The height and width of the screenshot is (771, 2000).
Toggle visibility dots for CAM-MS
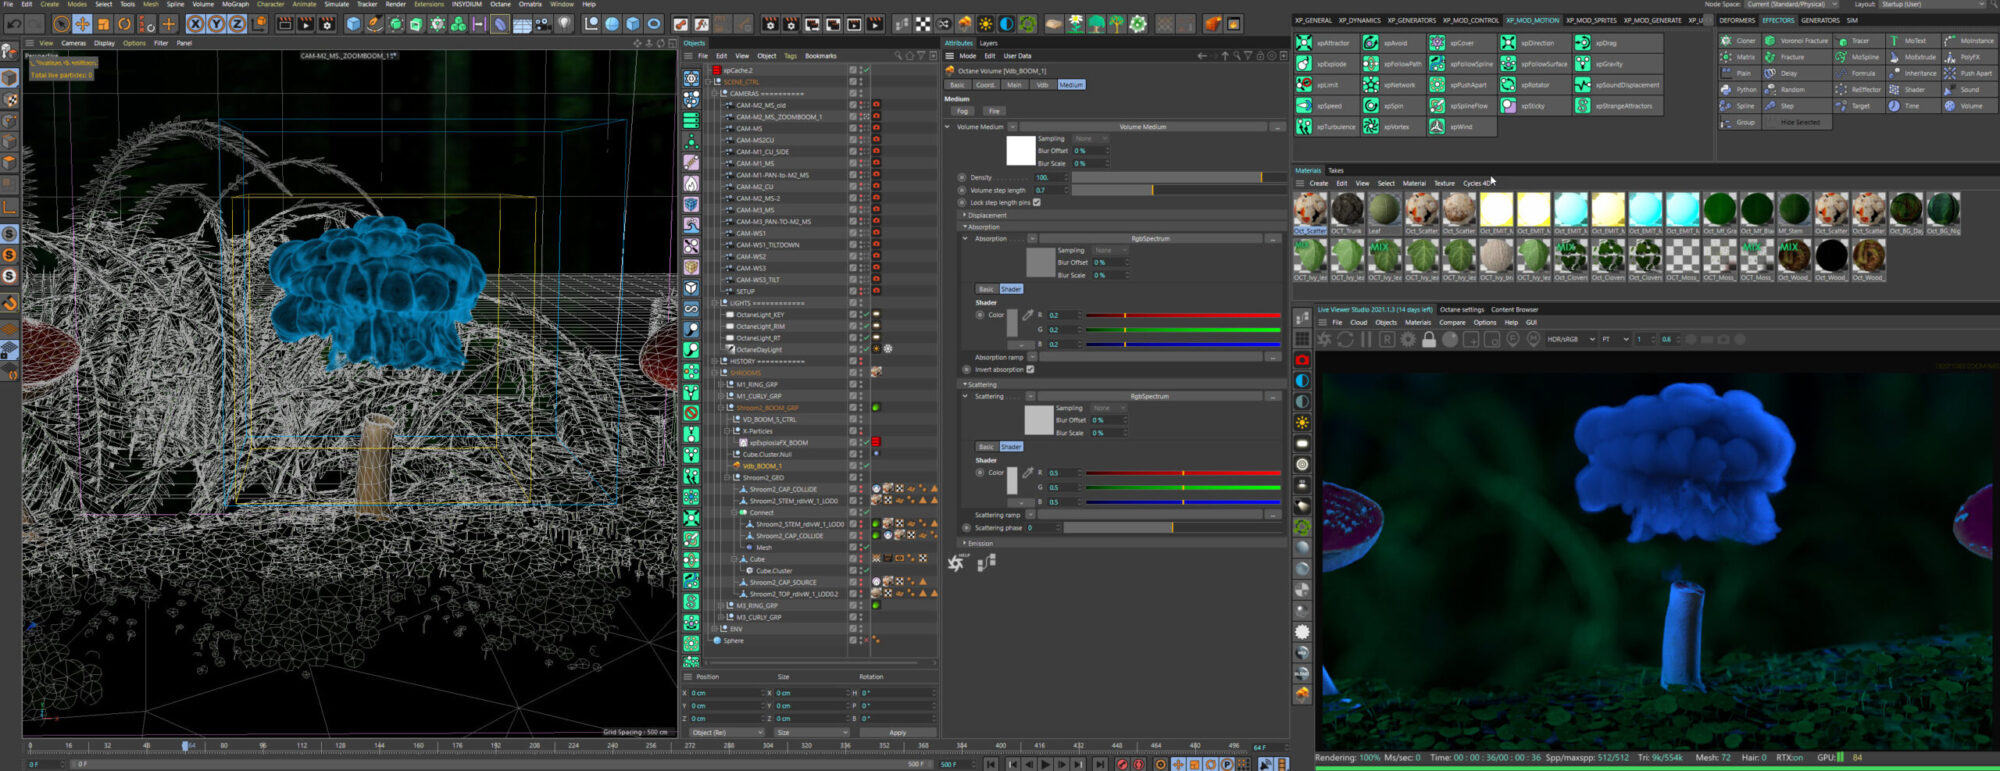point(861,128)
